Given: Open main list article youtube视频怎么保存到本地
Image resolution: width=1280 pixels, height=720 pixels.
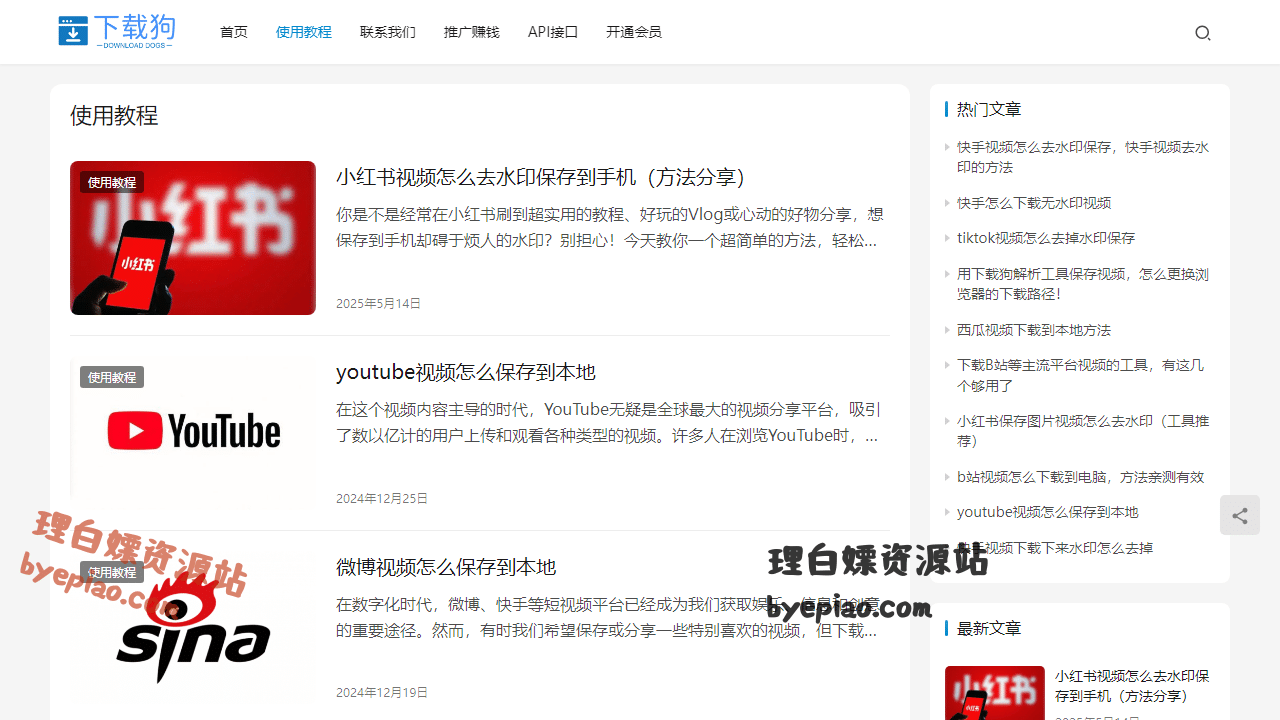Looking at the screenshot, I should coord(466,372).
